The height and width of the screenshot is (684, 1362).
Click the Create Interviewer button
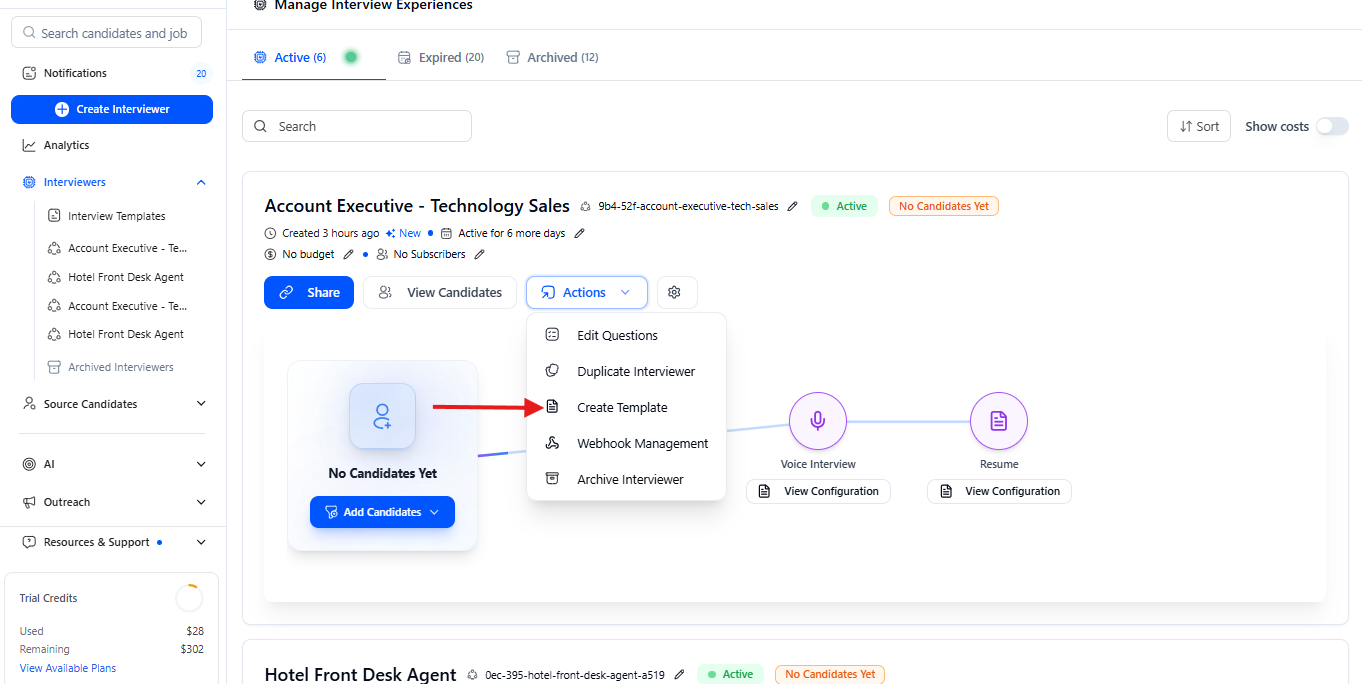click(112, 109)
